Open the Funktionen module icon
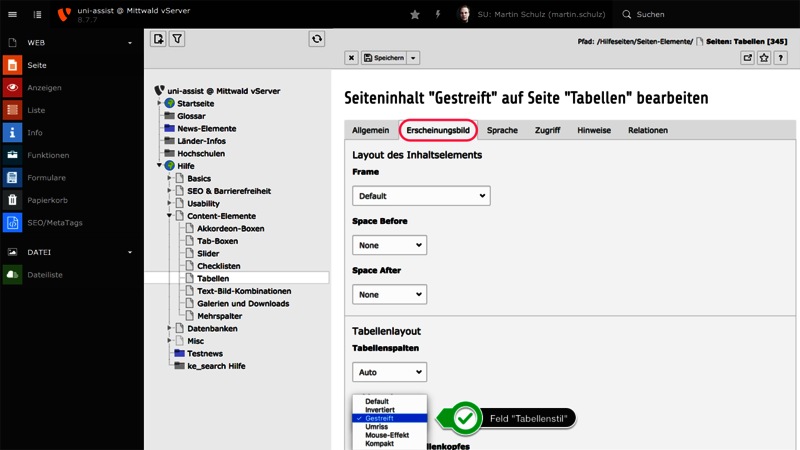Image resolution: width=800 pixels, height=450 pixels. point(12,155)
